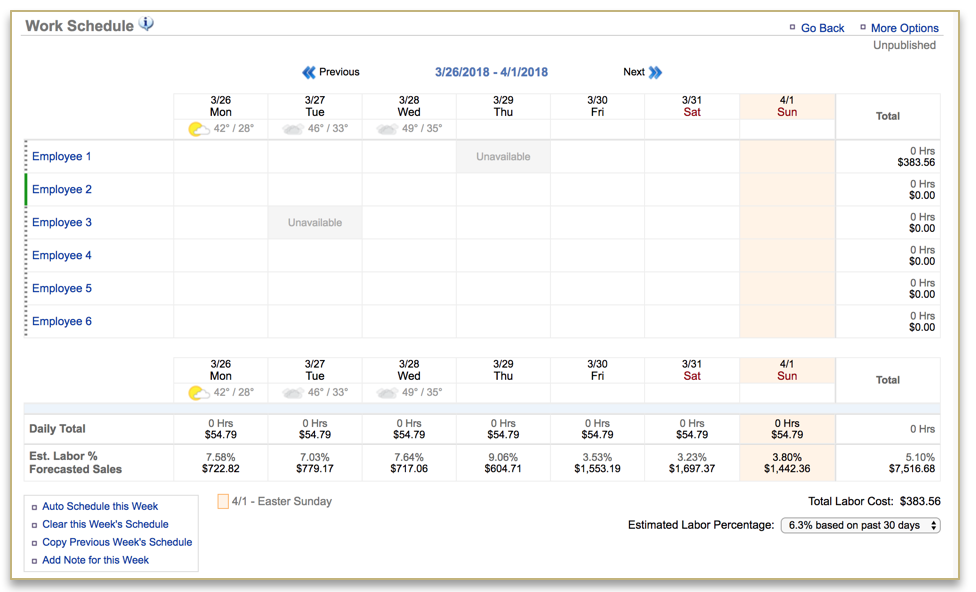Open the Employee 1 link

tap(62, 156)
